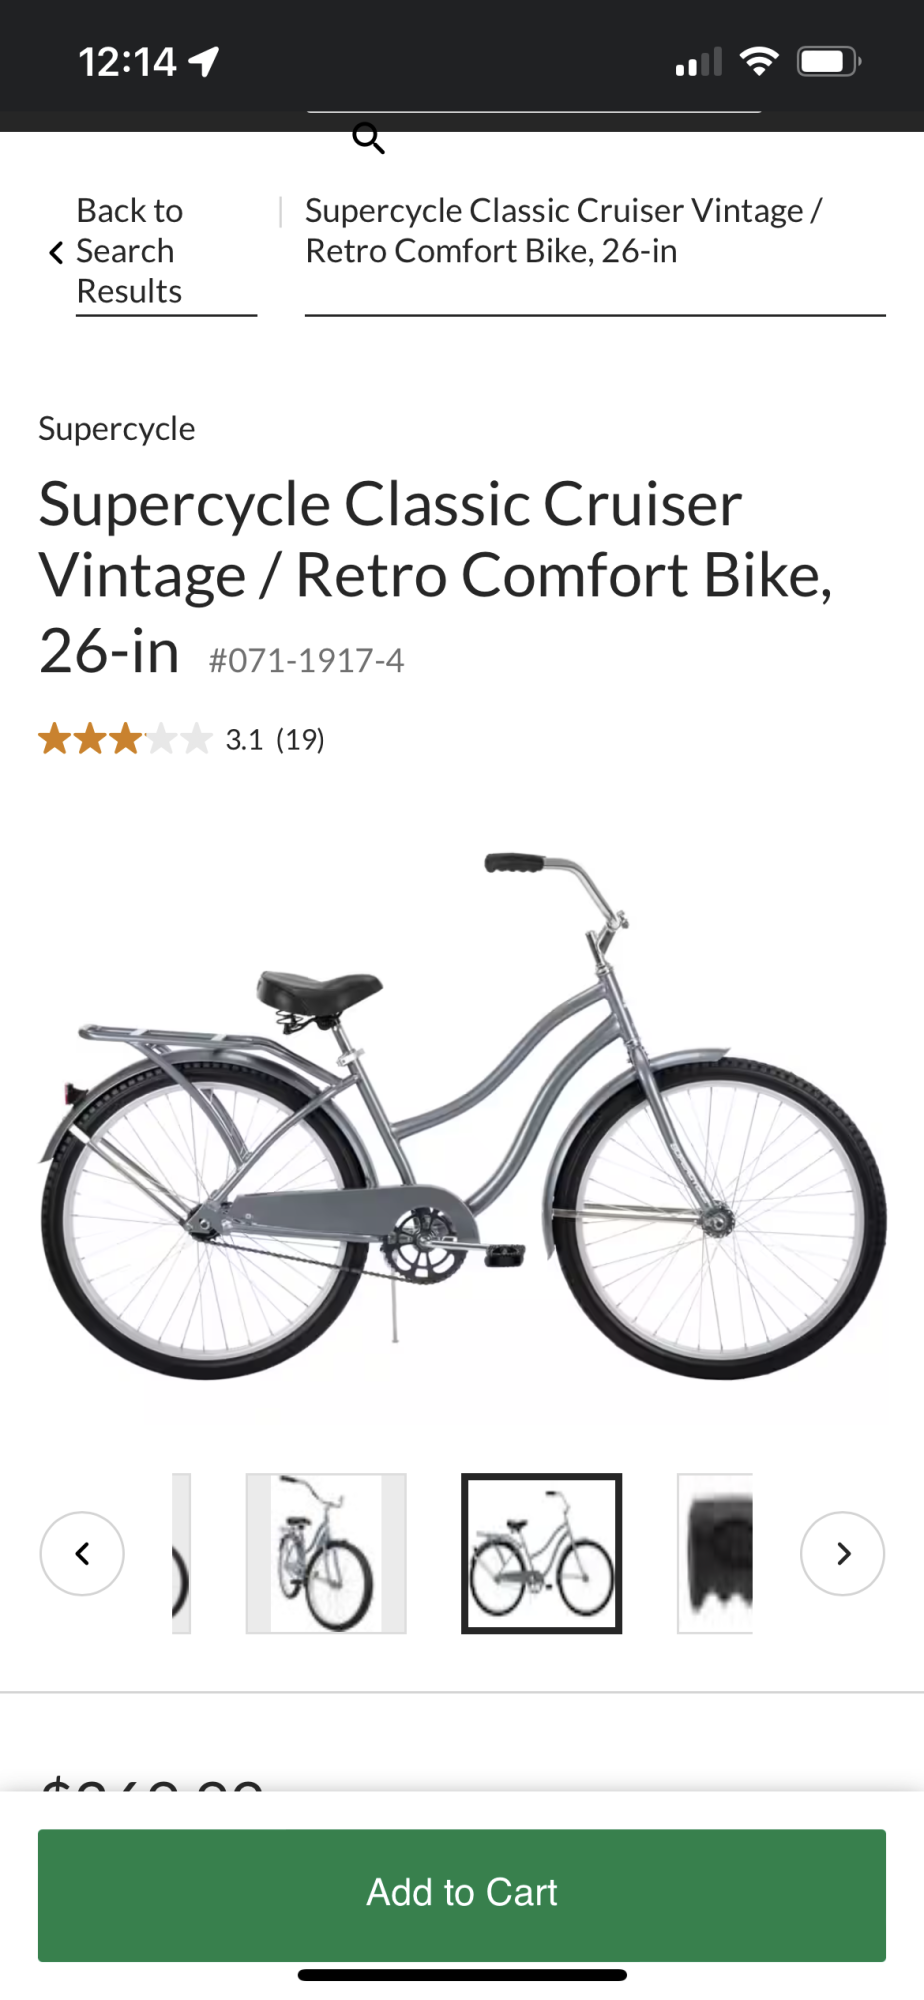Tap the main grey bike product image
This screenshot has height=2000, width=924.
click(462, 1115)
